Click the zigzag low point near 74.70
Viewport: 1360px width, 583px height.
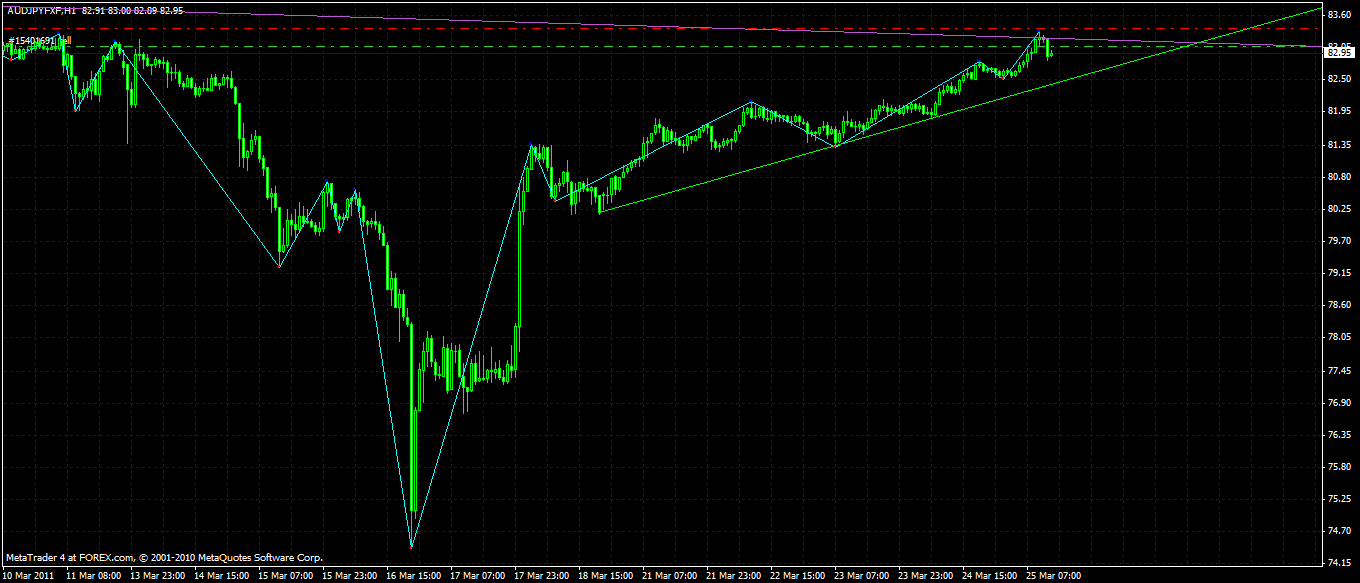coord(411,546)
